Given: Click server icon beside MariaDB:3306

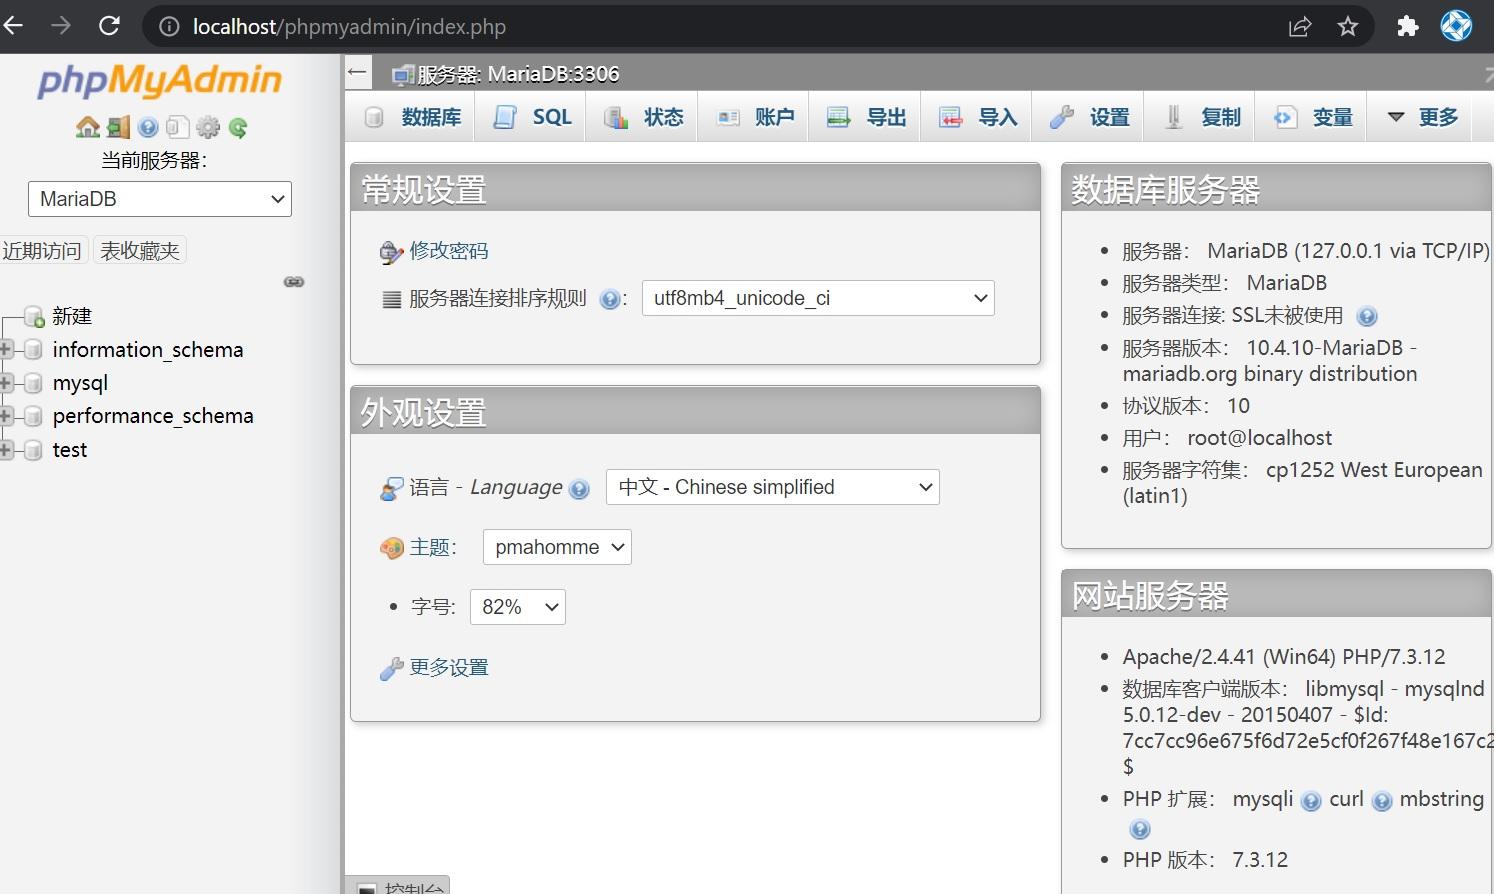Looking at the screenshot, I should (403, 74).
